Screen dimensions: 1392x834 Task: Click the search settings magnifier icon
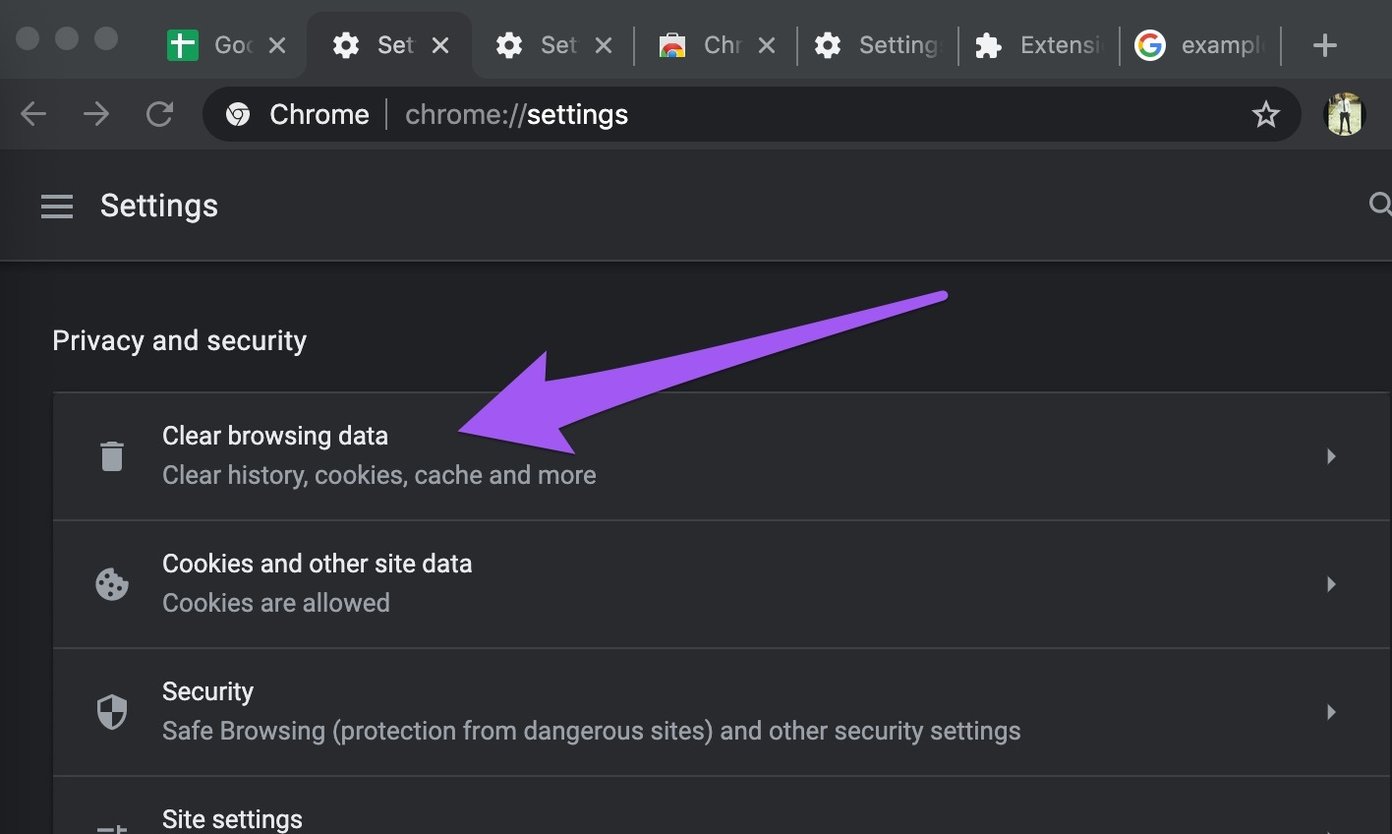tap(1381, 204)
